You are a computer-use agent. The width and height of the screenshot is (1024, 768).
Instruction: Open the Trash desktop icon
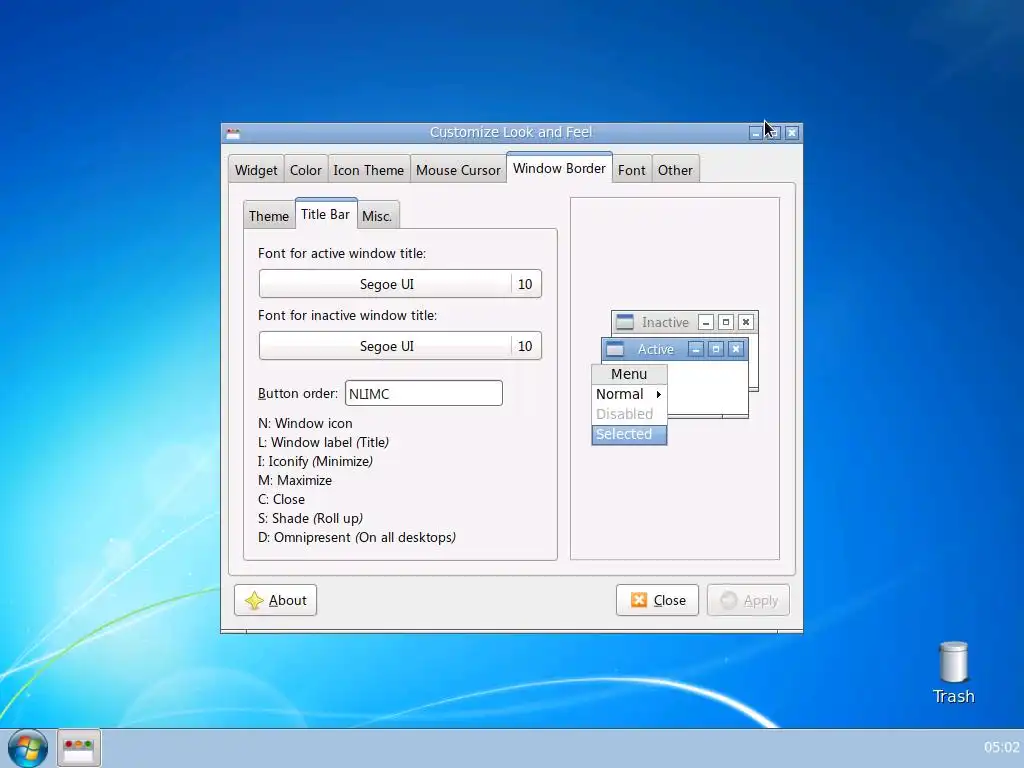953,673
